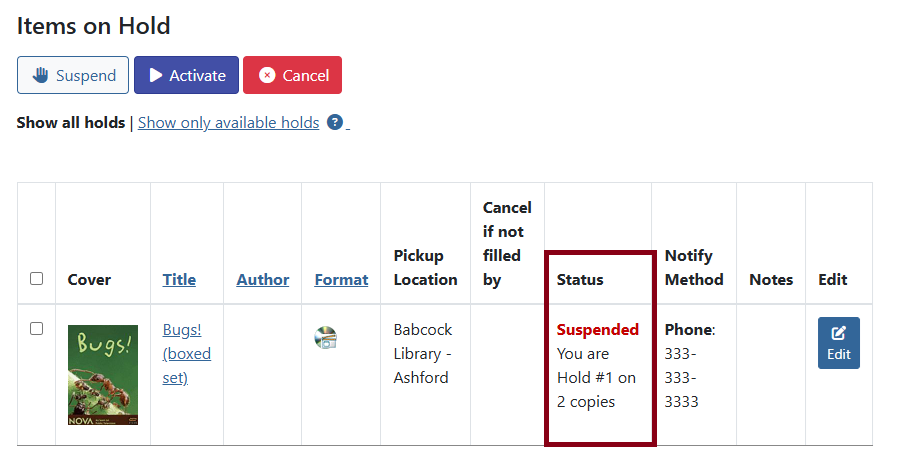Screen dimensions: 900x460
Task: Select Show all holds text
Action: (70, 123)
